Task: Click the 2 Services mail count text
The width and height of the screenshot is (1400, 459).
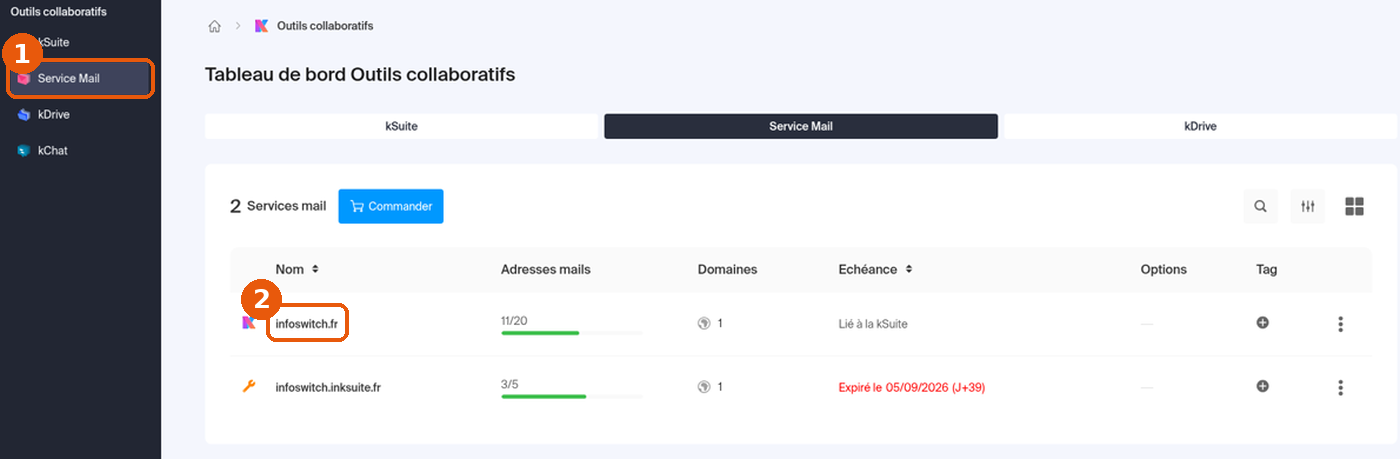Action: [x=278, y=206]
